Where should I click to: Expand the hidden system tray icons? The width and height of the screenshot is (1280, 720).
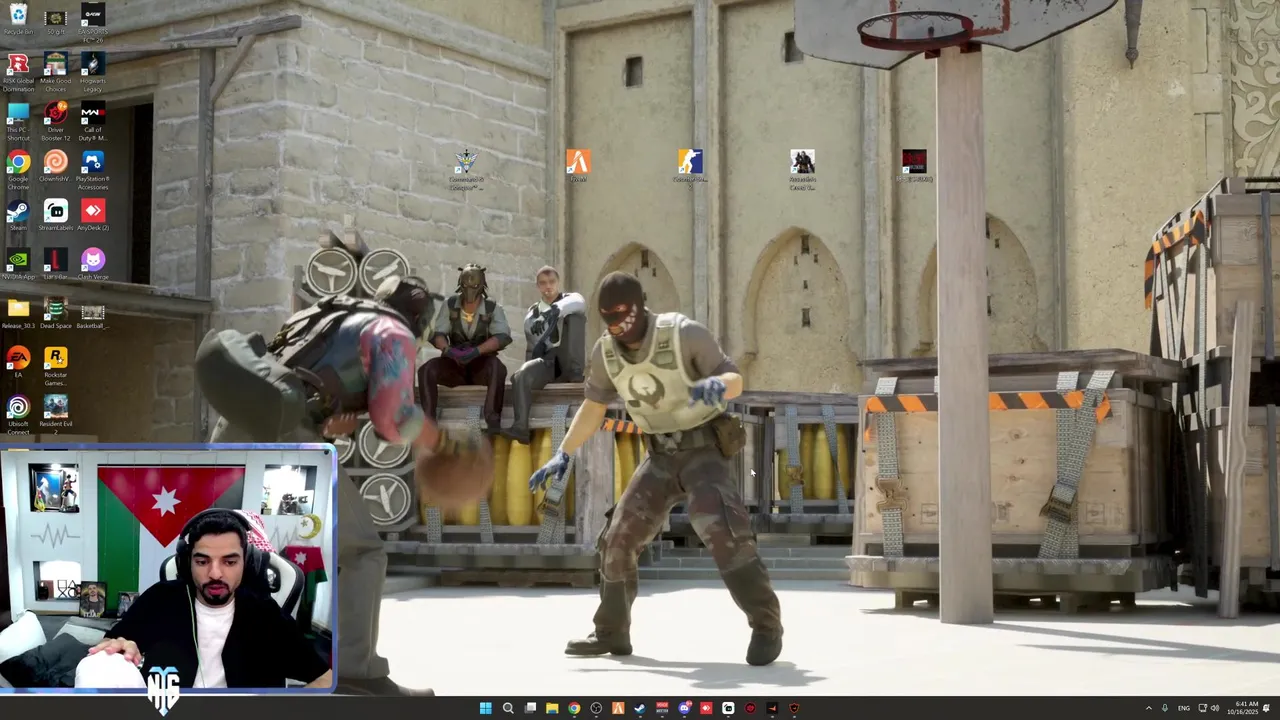click(x=1148, y=708)
